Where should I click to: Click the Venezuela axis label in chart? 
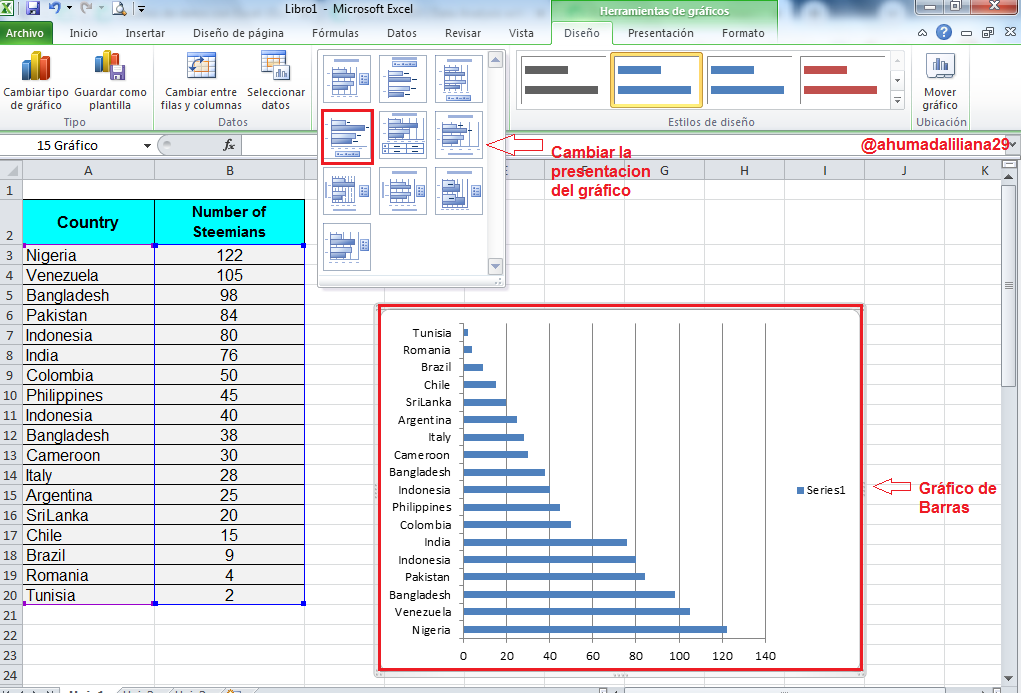[423, 612]
